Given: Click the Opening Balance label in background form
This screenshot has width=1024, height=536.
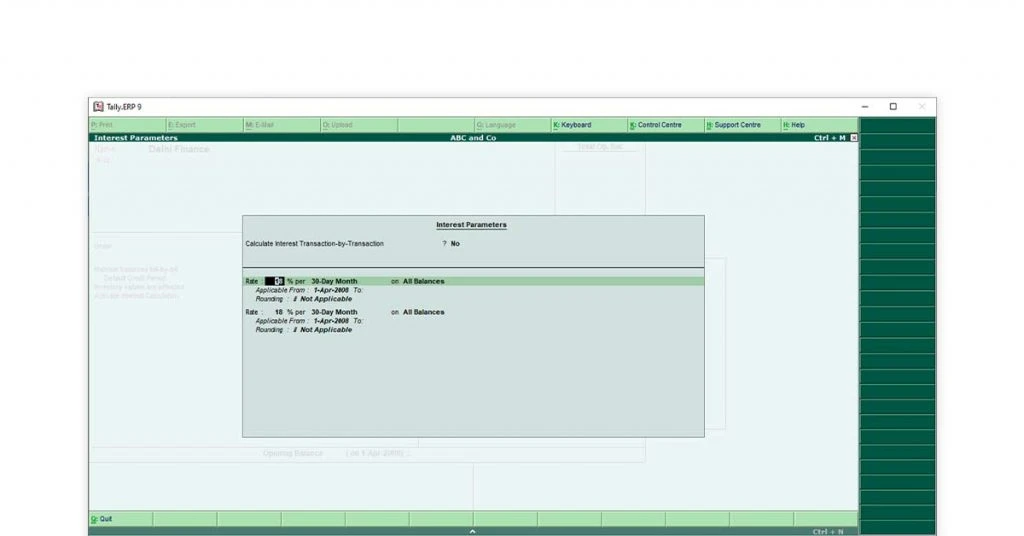Looking at the screenshot, I should click(293, 453).
